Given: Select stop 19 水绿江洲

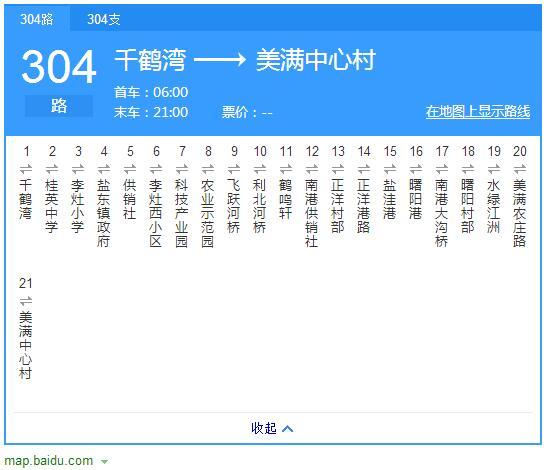Looking at the screenshot, I should point(494,206).
